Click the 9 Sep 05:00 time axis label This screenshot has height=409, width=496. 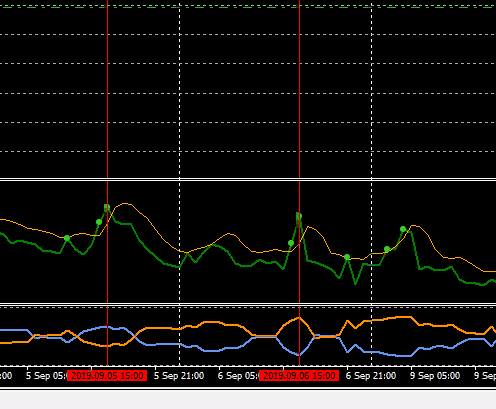[435, 376]
